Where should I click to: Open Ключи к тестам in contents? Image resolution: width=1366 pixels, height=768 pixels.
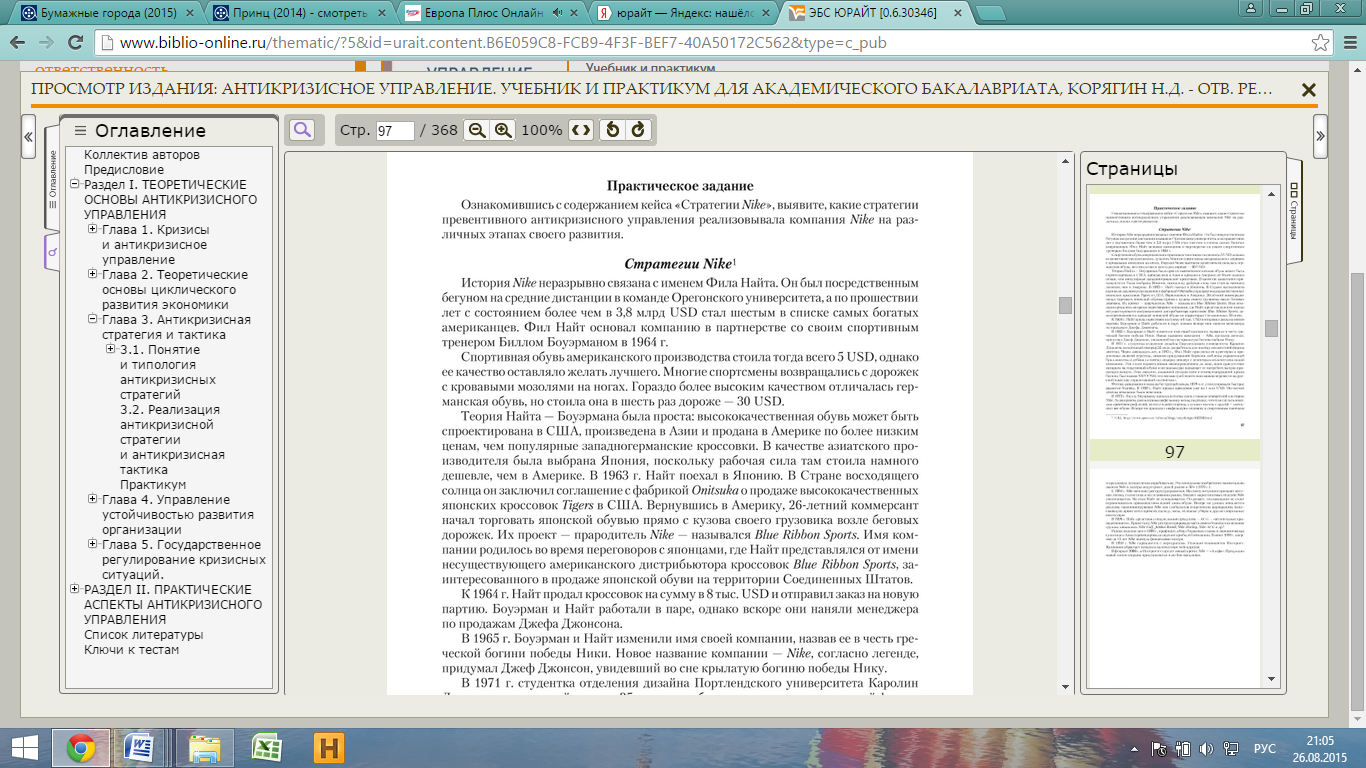[x=132, y=650]
